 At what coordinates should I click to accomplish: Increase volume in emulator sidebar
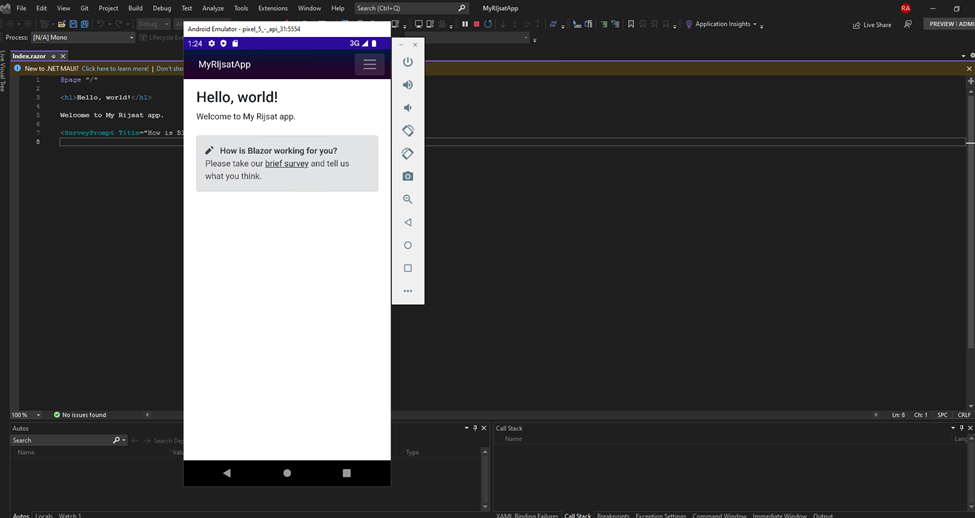coord(408,85)
